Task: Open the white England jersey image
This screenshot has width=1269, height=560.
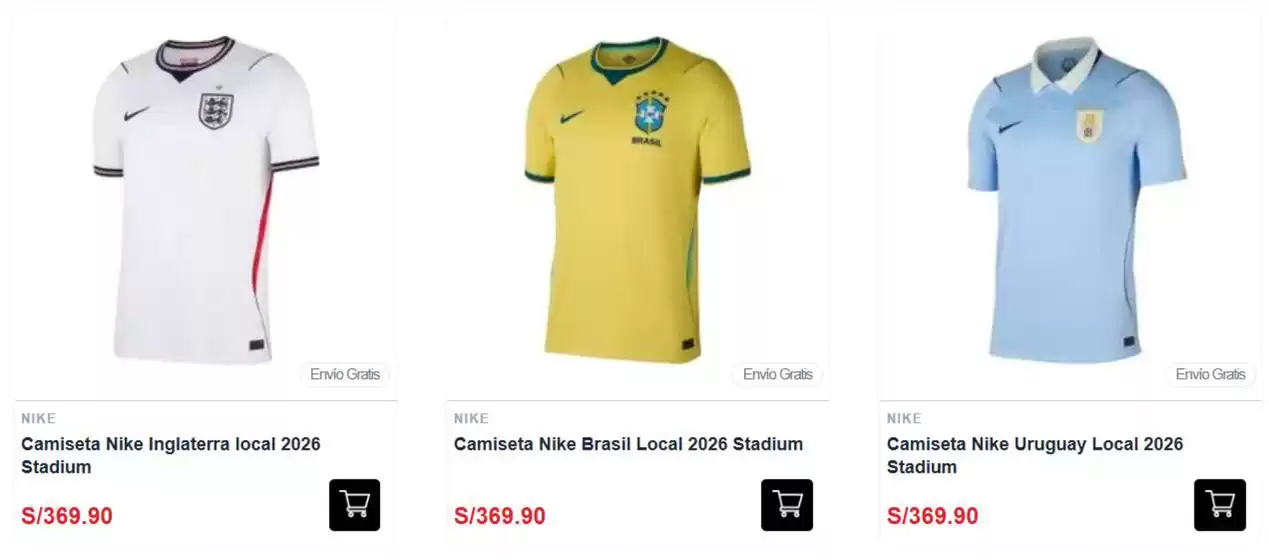Action: tap(206, 200)
